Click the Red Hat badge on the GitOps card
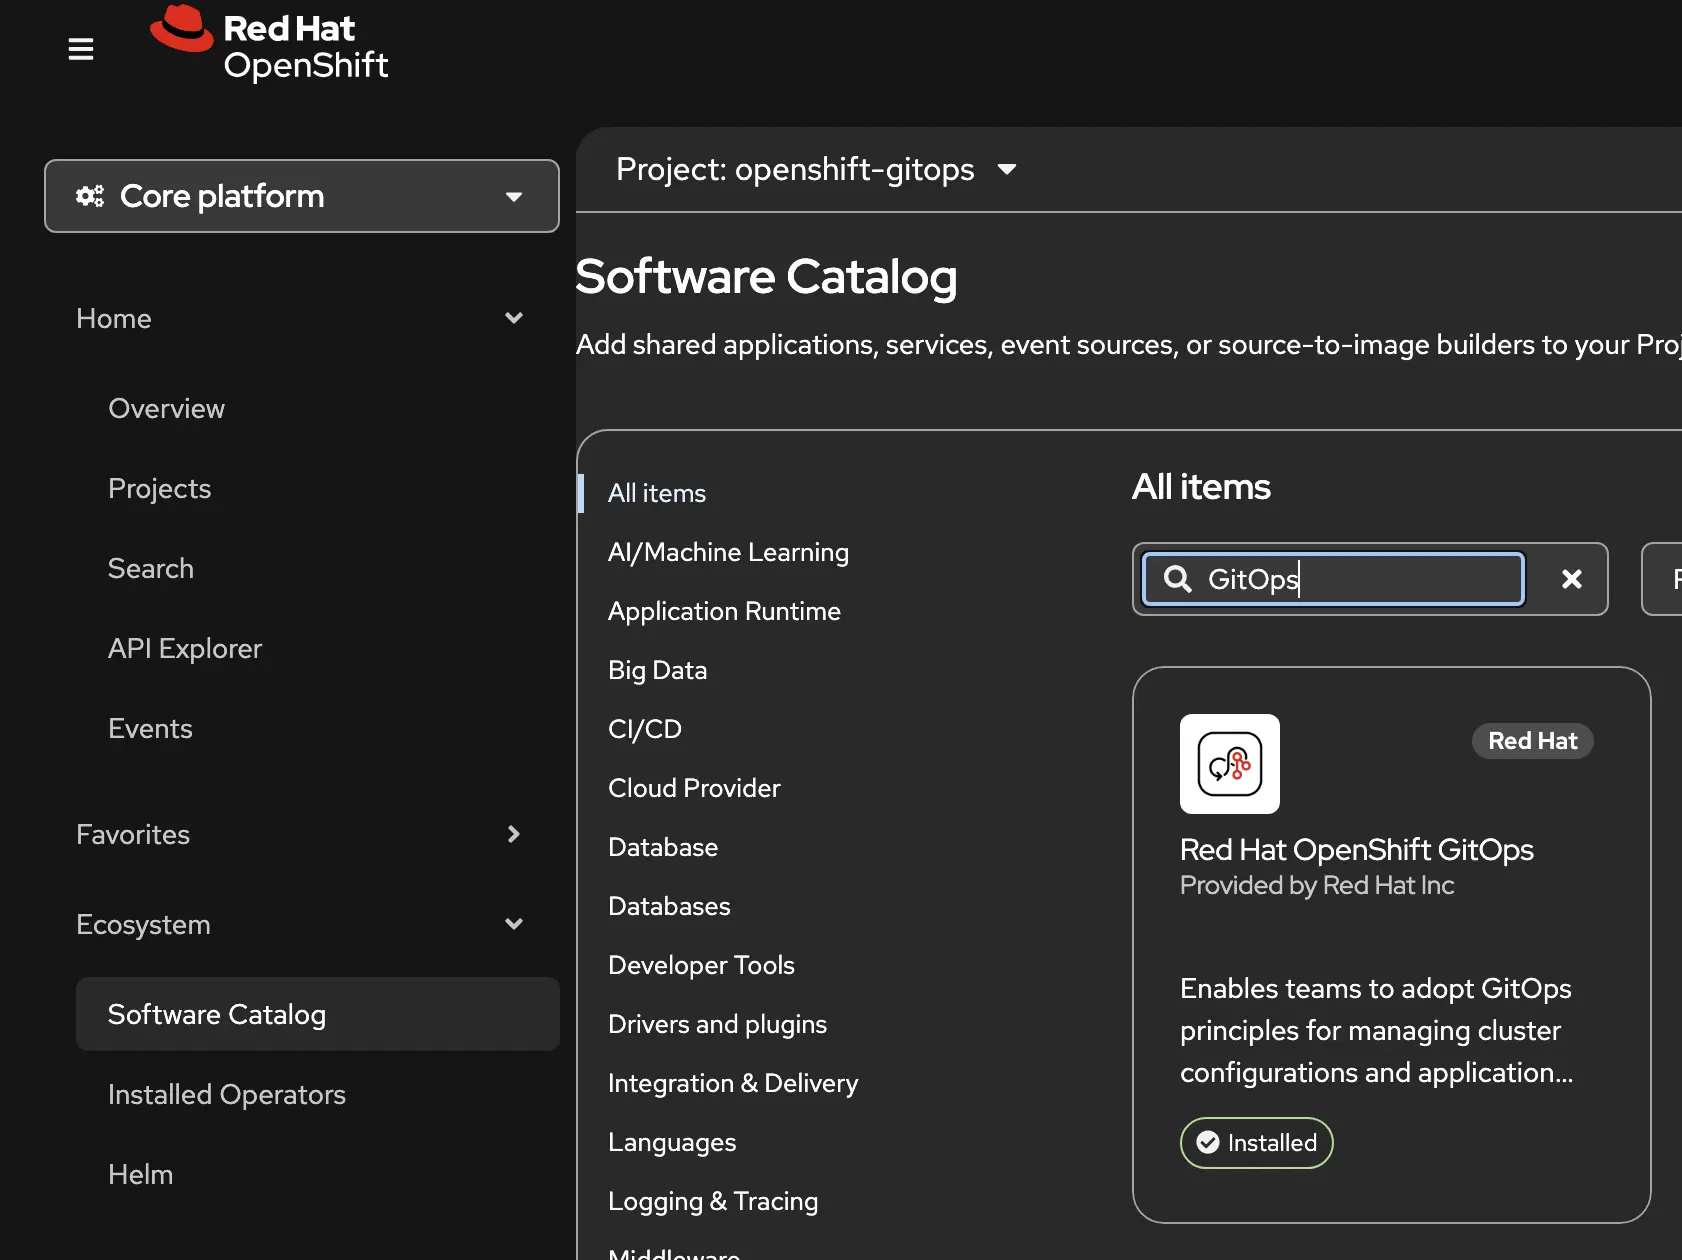Viewport: 1682px width, 1260px height. 1532,740
